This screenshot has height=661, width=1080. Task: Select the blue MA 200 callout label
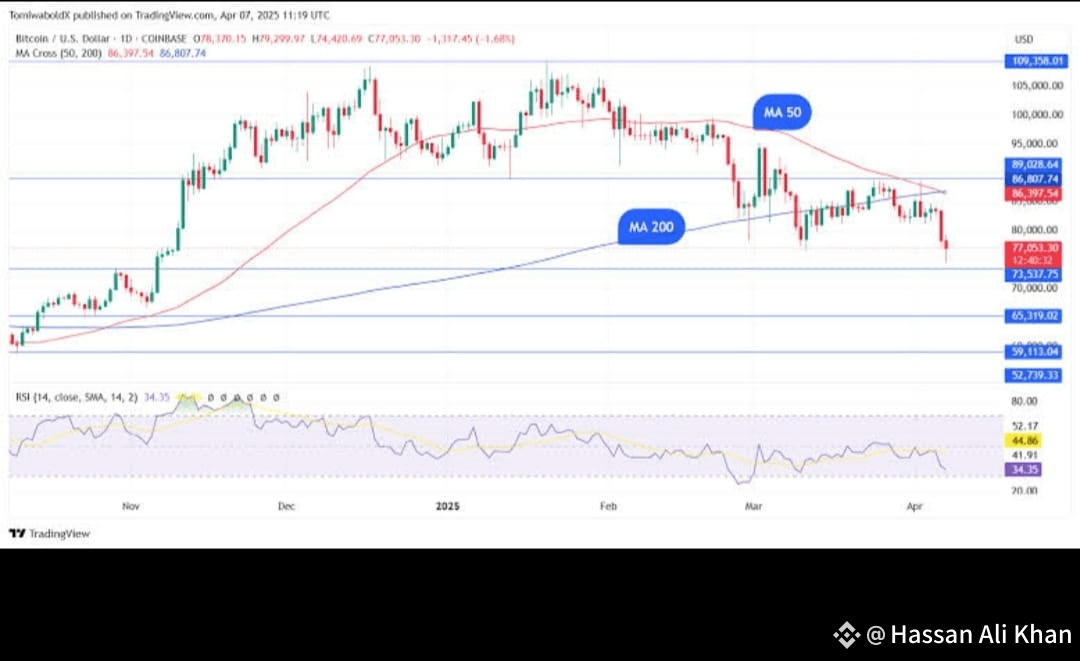pos(651,227)
